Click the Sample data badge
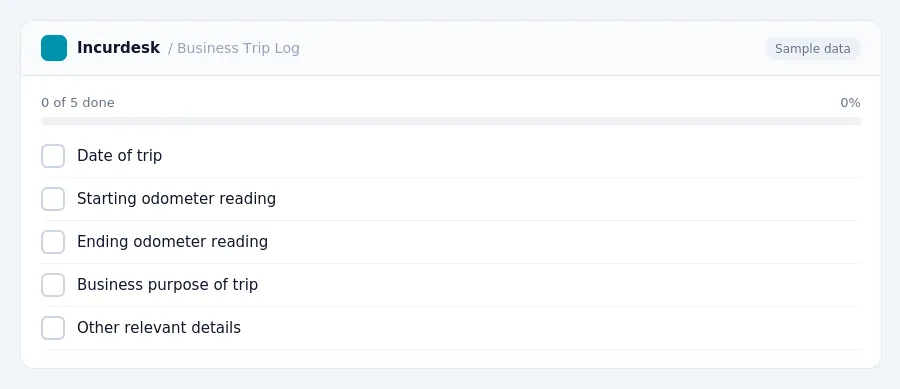This screenshot has width=900, height=389. click(812, 49)
